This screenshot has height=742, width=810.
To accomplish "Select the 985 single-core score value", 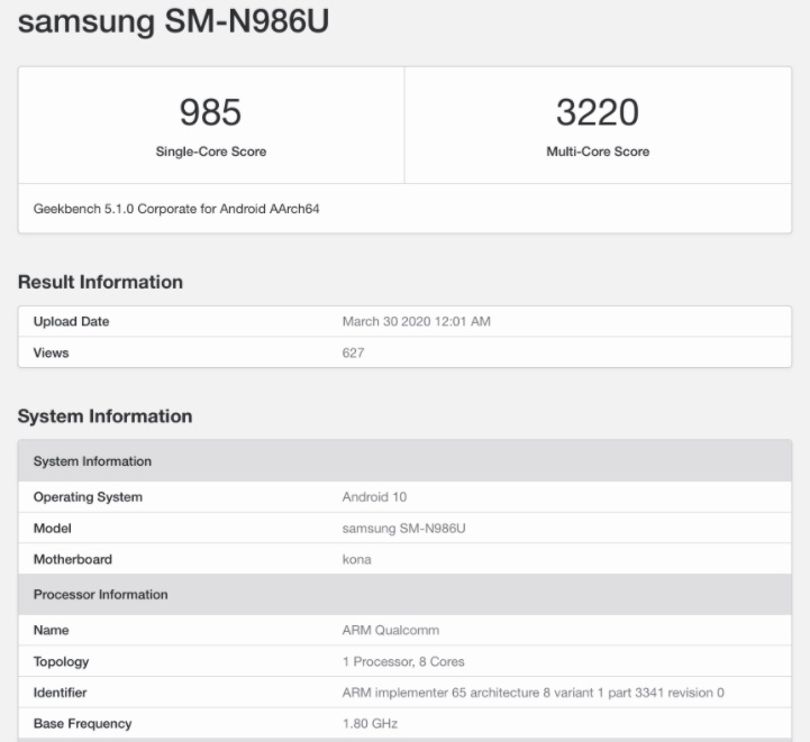I will pos(210,112).
